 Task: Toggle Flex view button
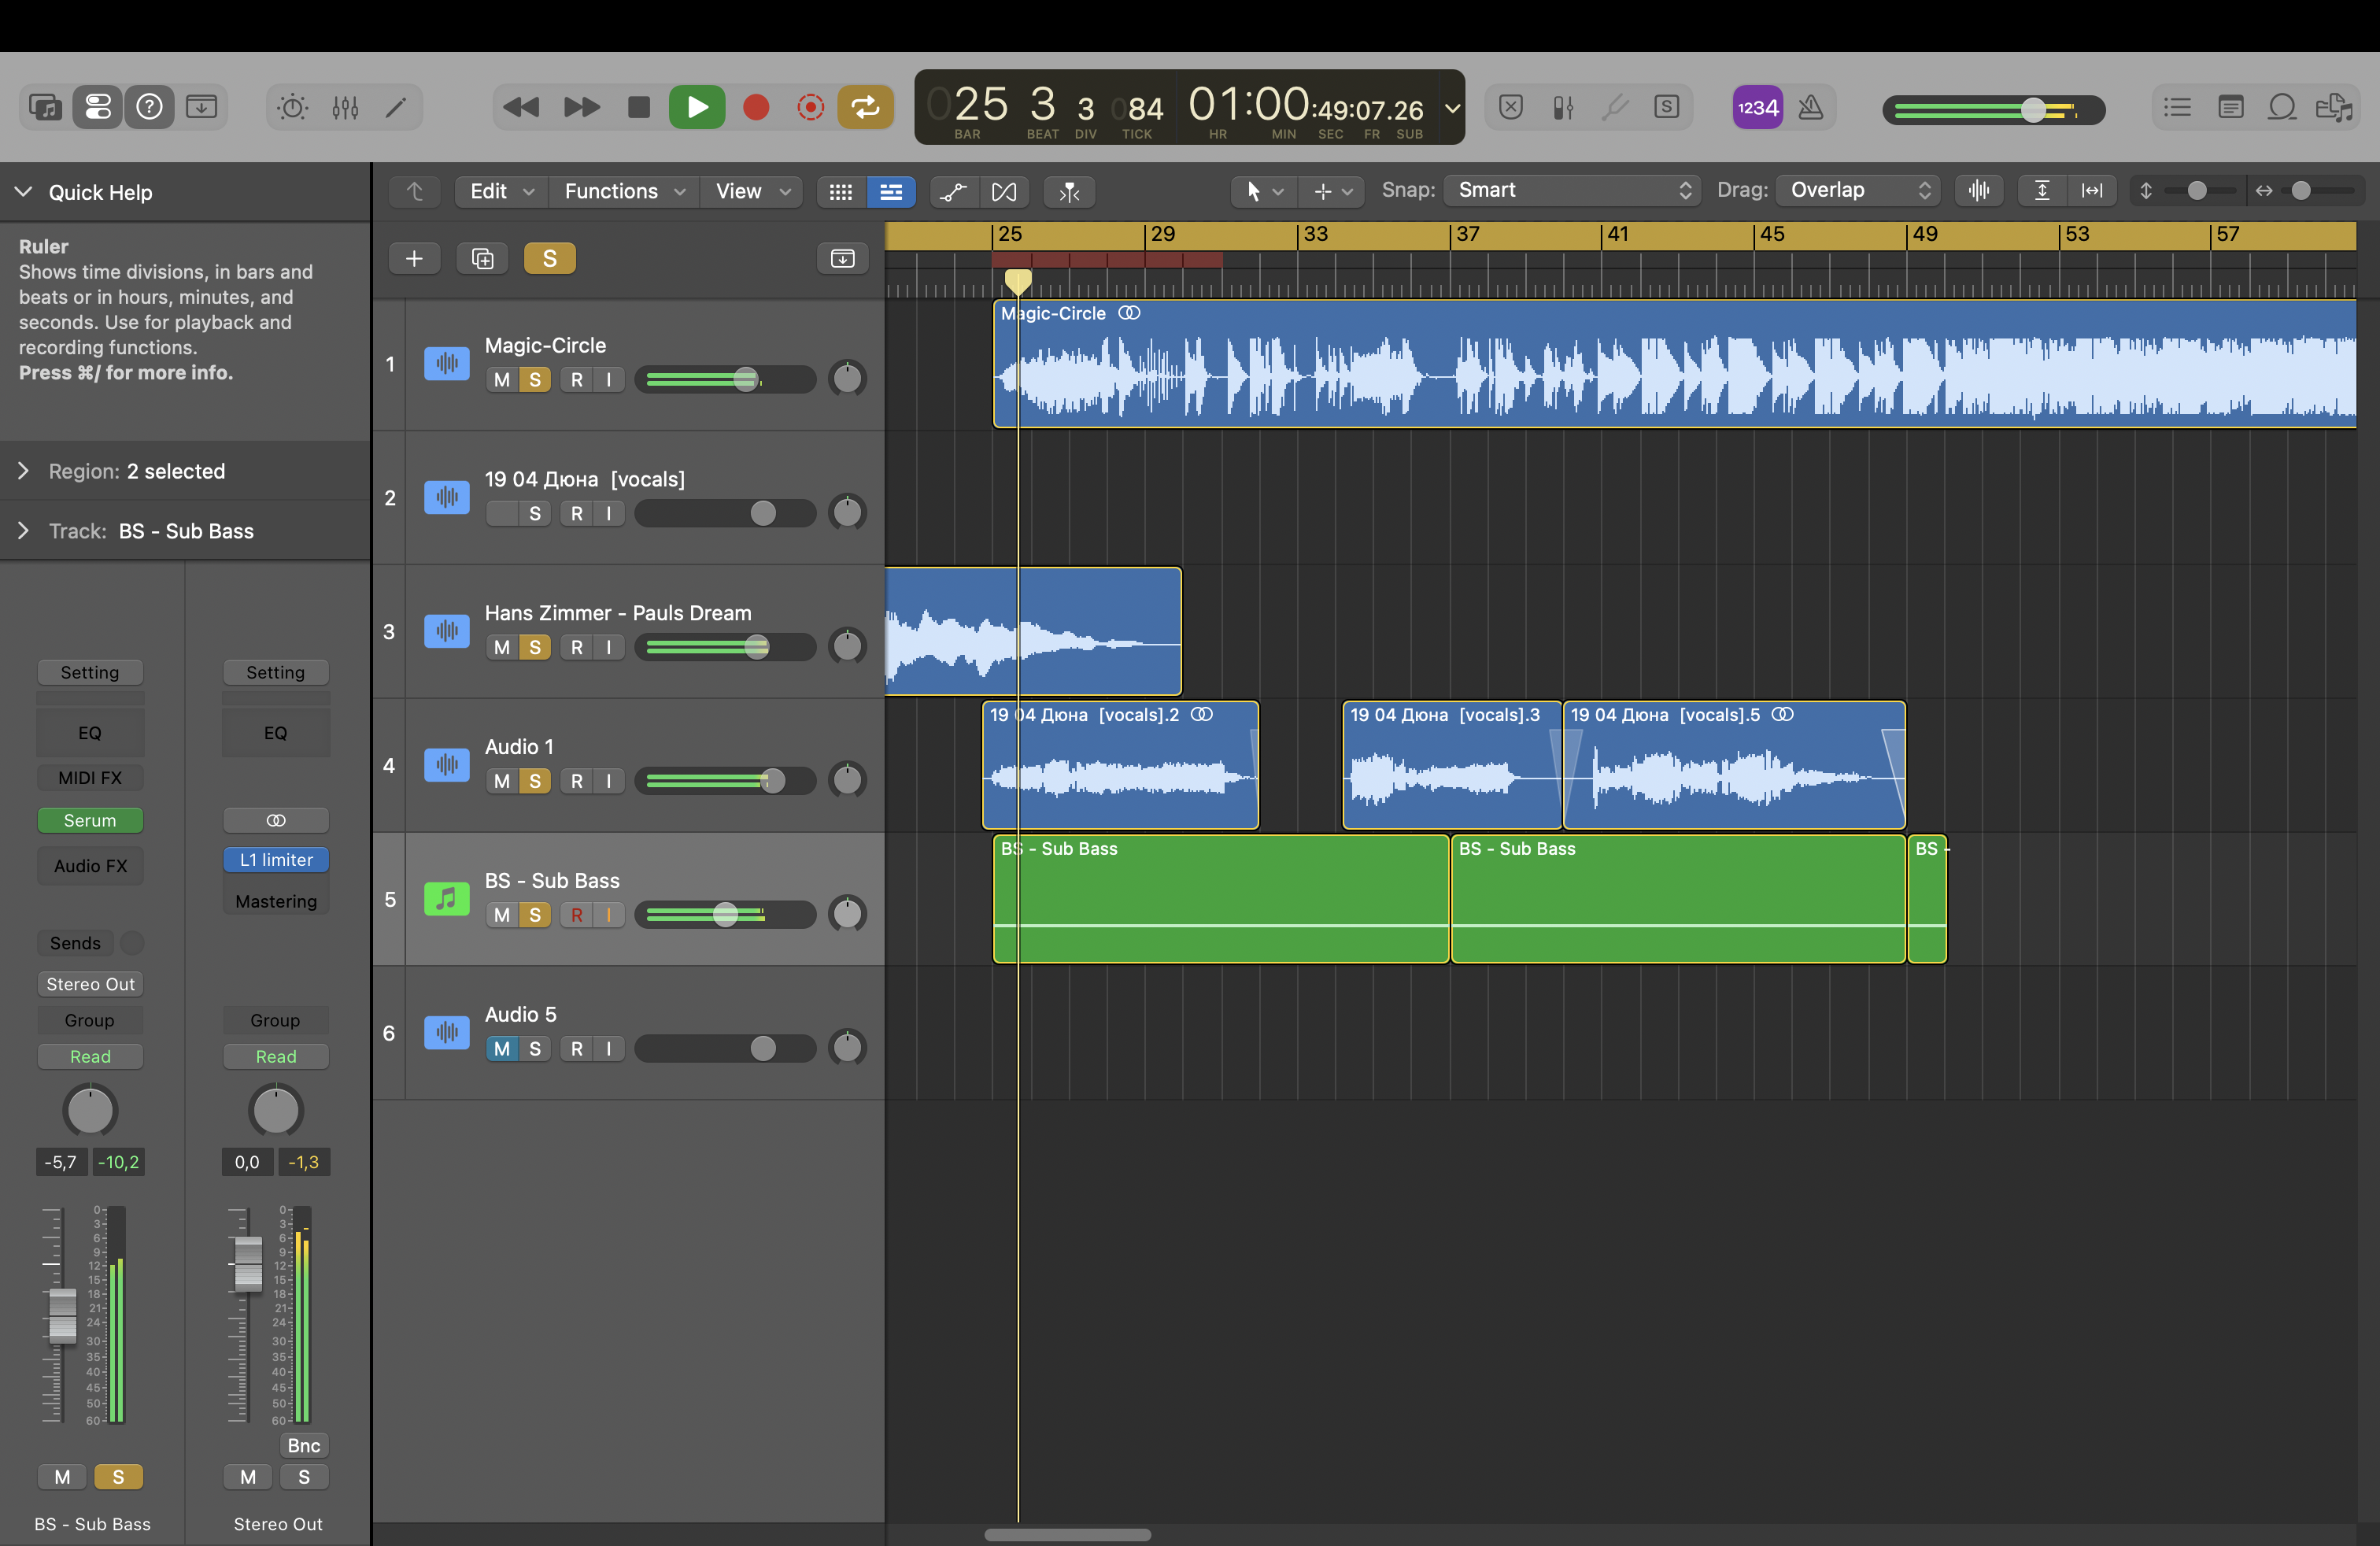pos(1004,191)
